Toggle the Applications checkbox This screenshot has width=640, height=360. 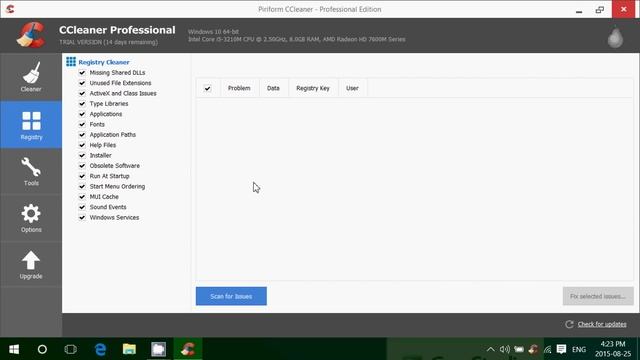click(x=82, y=114)
